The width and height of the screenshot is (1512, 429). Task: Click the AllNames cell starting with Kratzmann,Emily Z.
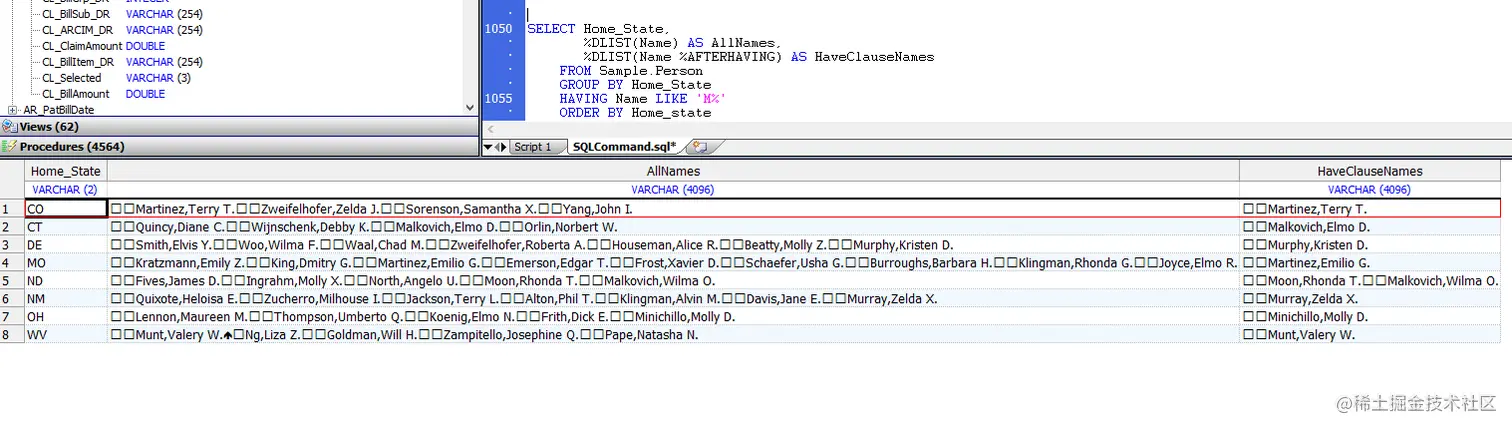(x=673, y=263)
